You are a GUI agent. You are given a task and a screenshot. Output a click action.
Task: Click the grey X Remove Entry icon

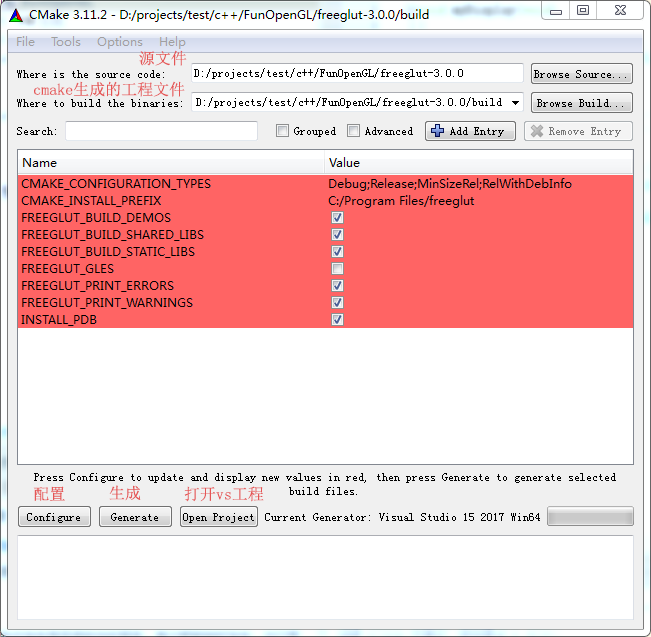536,131
